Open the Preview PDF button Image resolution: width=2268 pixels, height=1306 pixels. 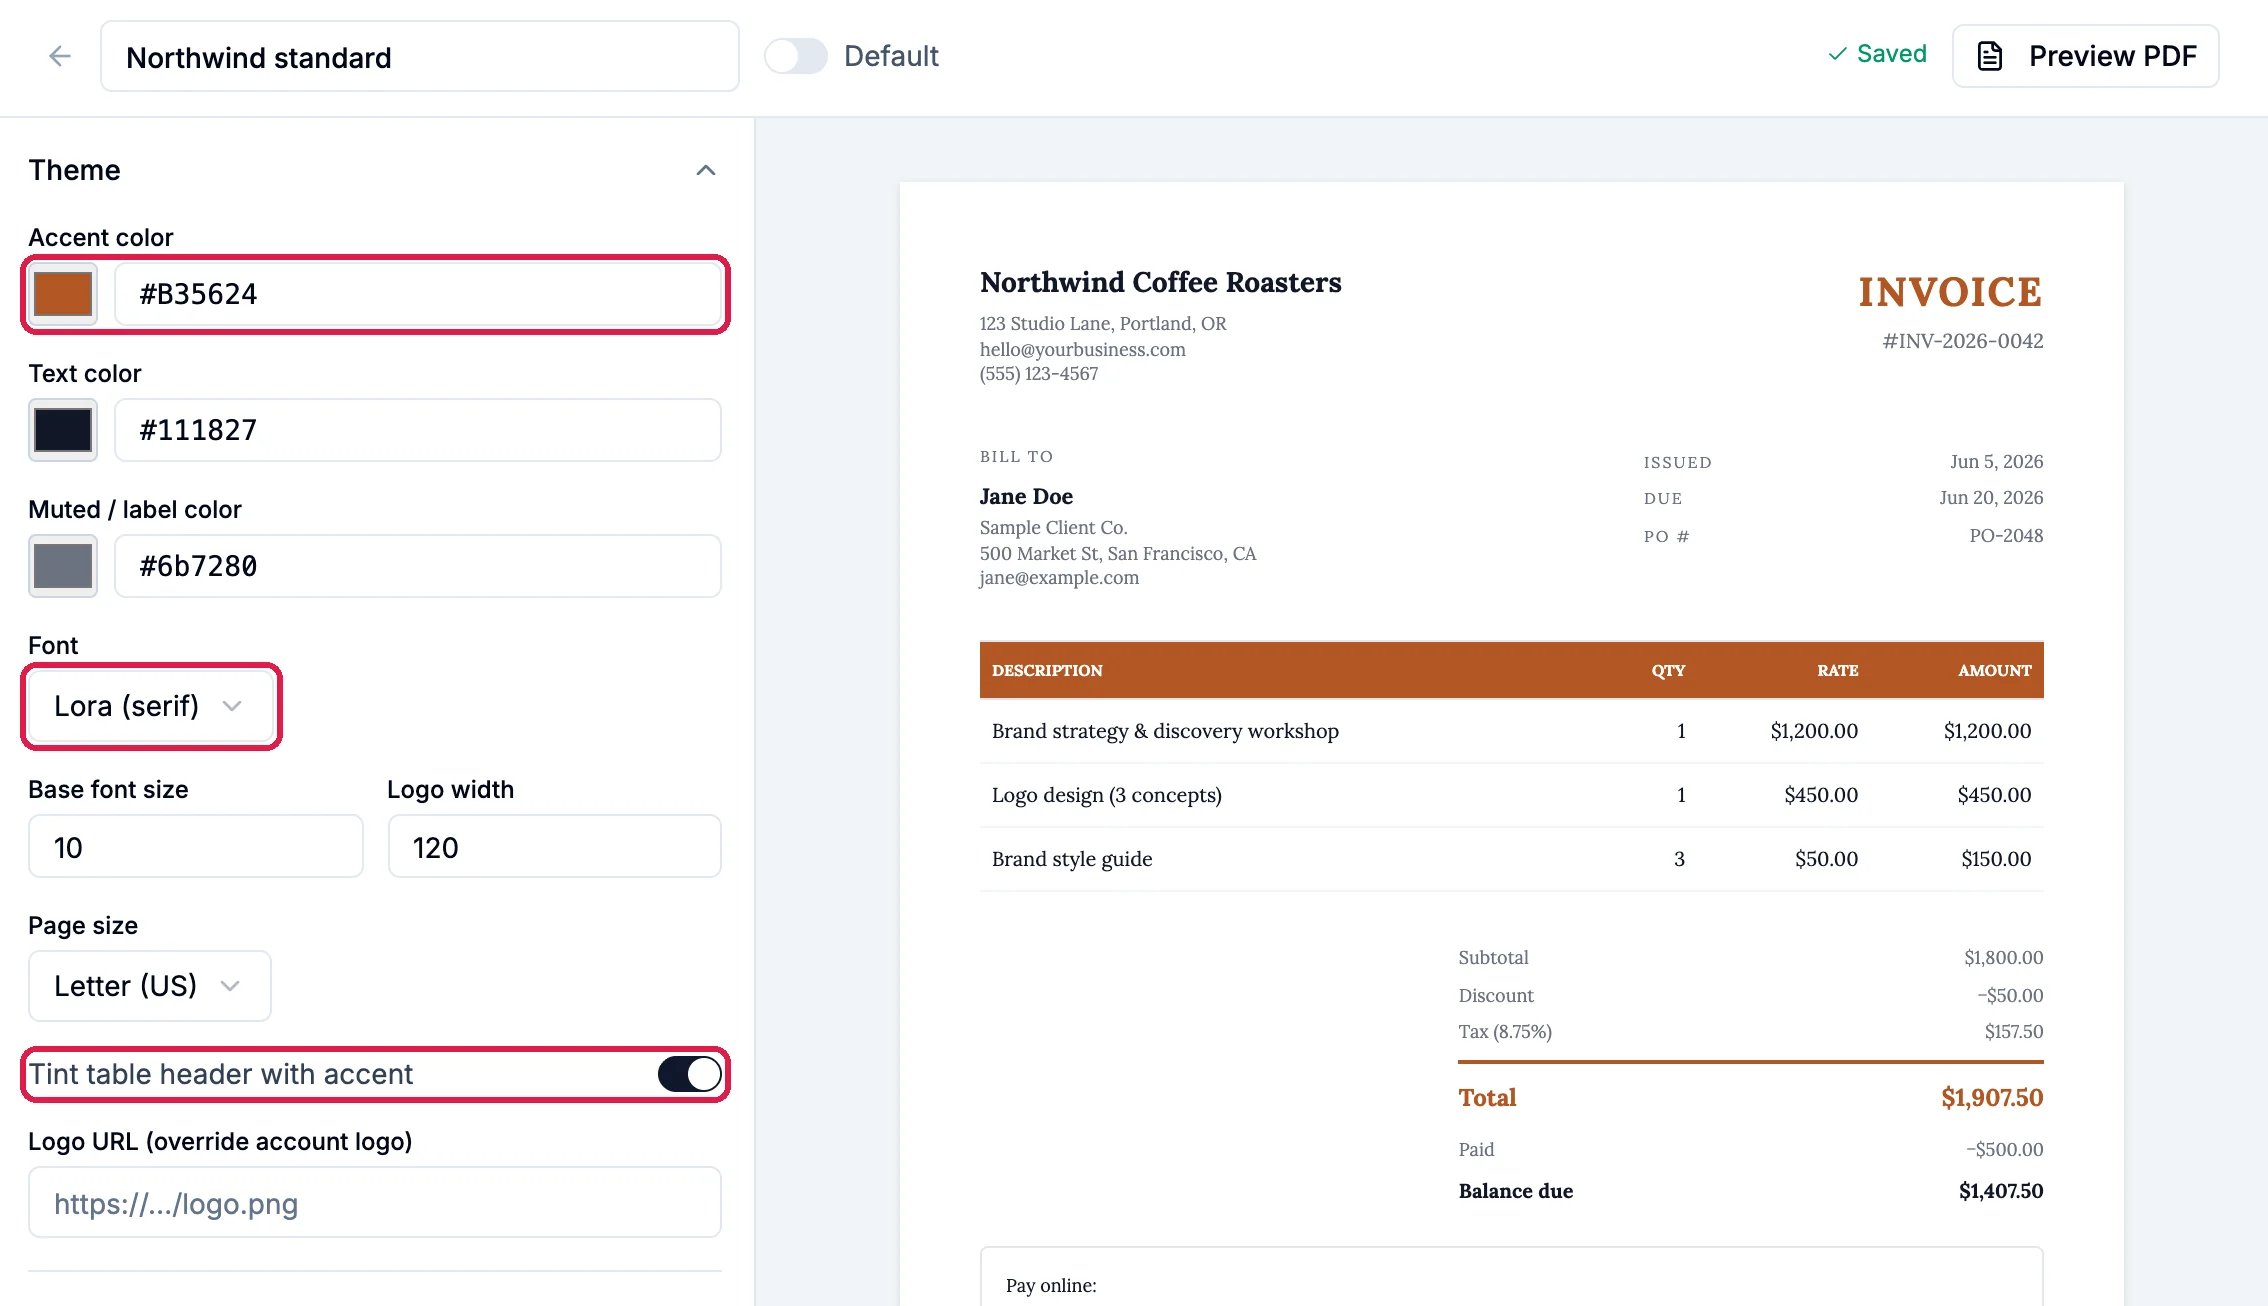click(2086, 56)
